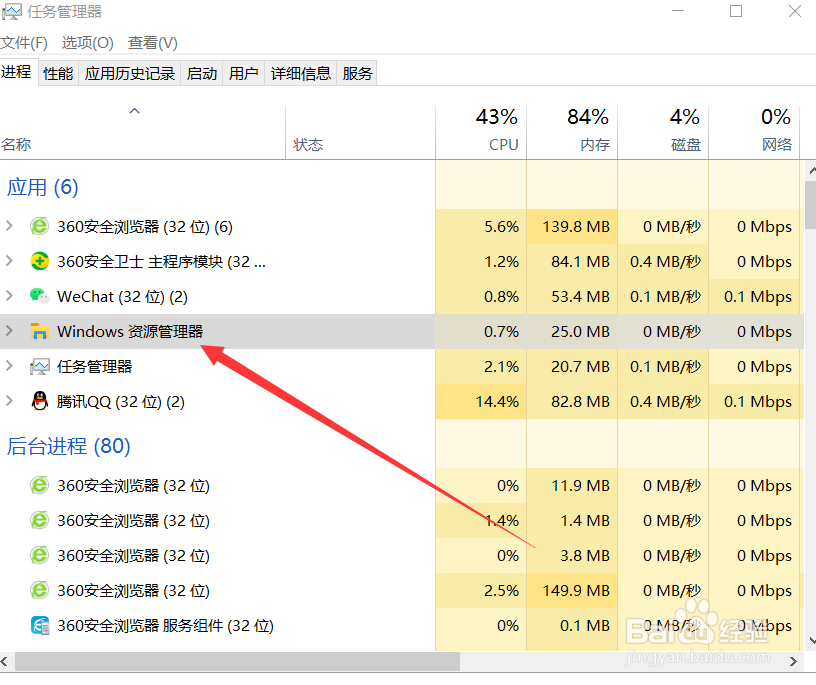Click icon of background 360安全浏览器 row with 149.9 MB
The width and height of the screenshot is (816, 685).
point(40,590)
